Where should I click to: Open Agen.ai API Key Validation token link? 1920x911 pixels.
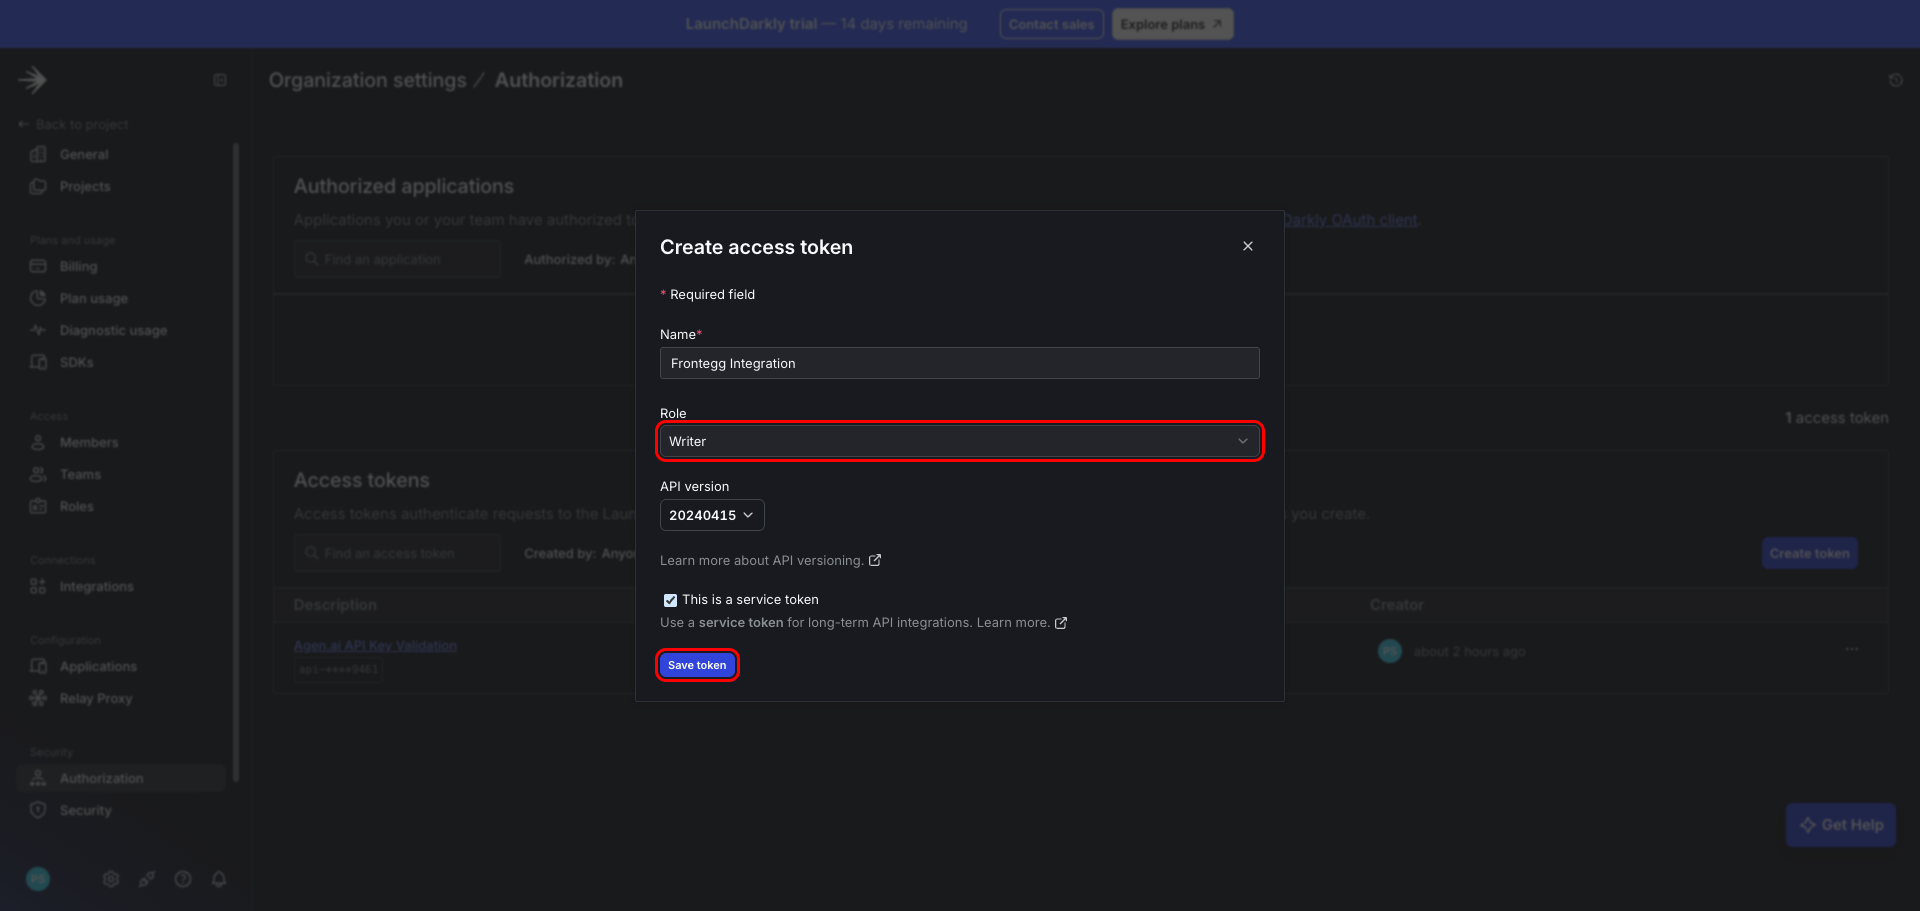tap(375, 646)
